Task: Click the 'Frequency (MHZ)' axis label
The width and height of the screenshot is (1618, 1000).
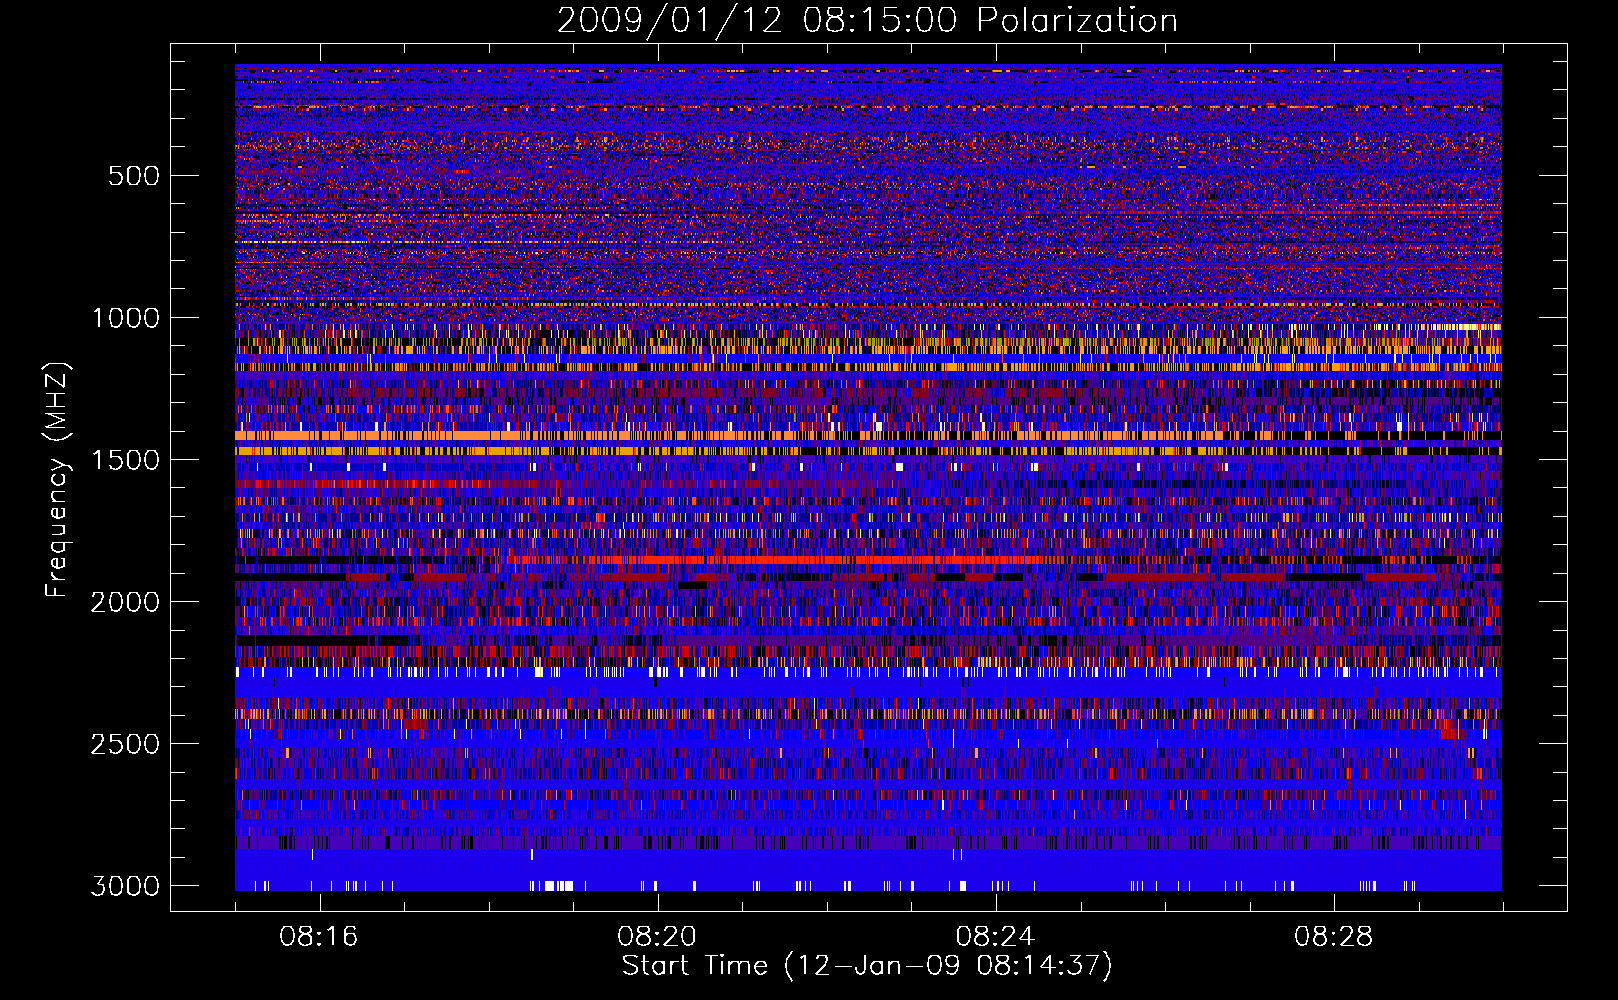Action: pyautogui.click(x=57, y=480)
